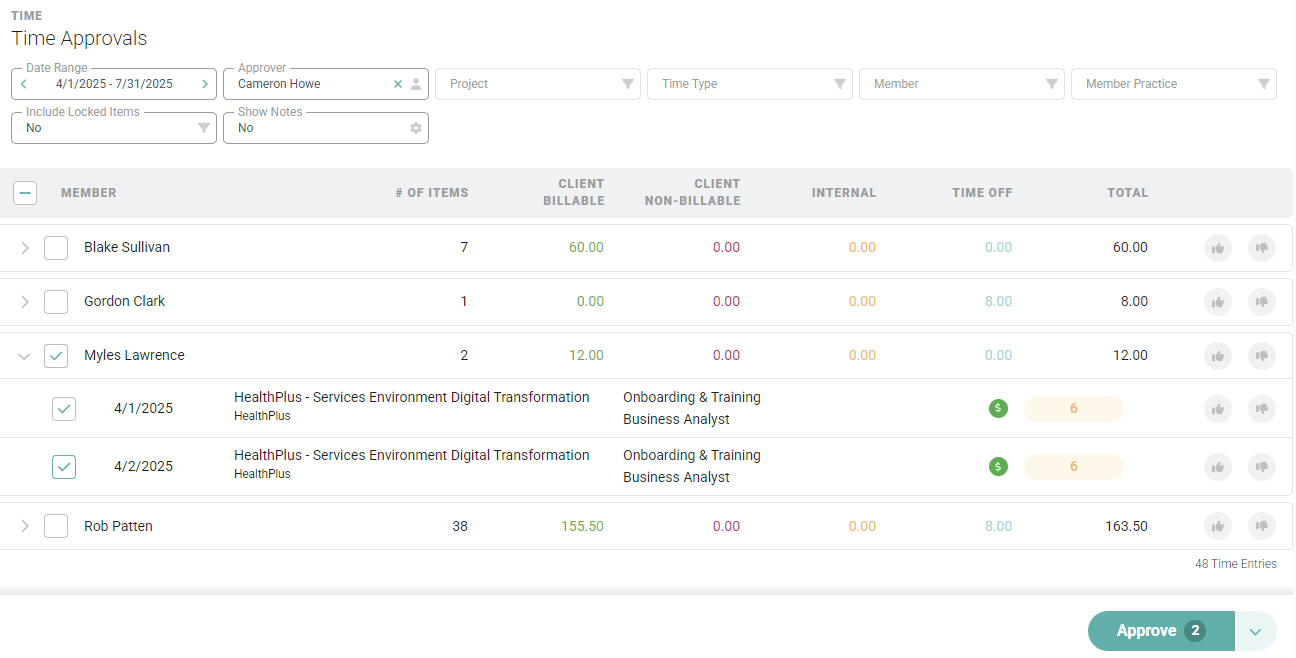Reject the 4/1/2025 entry with thumbs-down

pyautogui.click(x=1262, y=408)
